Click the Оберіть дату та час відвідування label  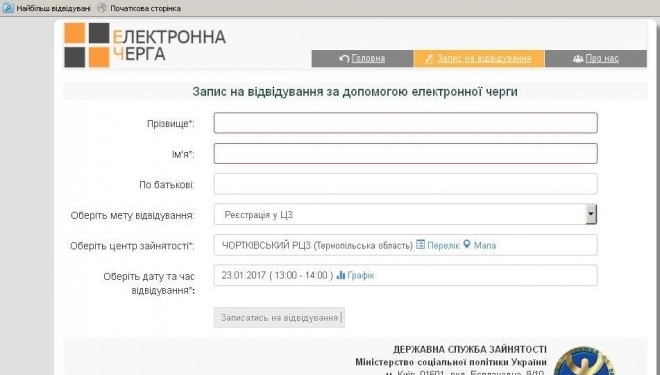(x=149, y=283)
